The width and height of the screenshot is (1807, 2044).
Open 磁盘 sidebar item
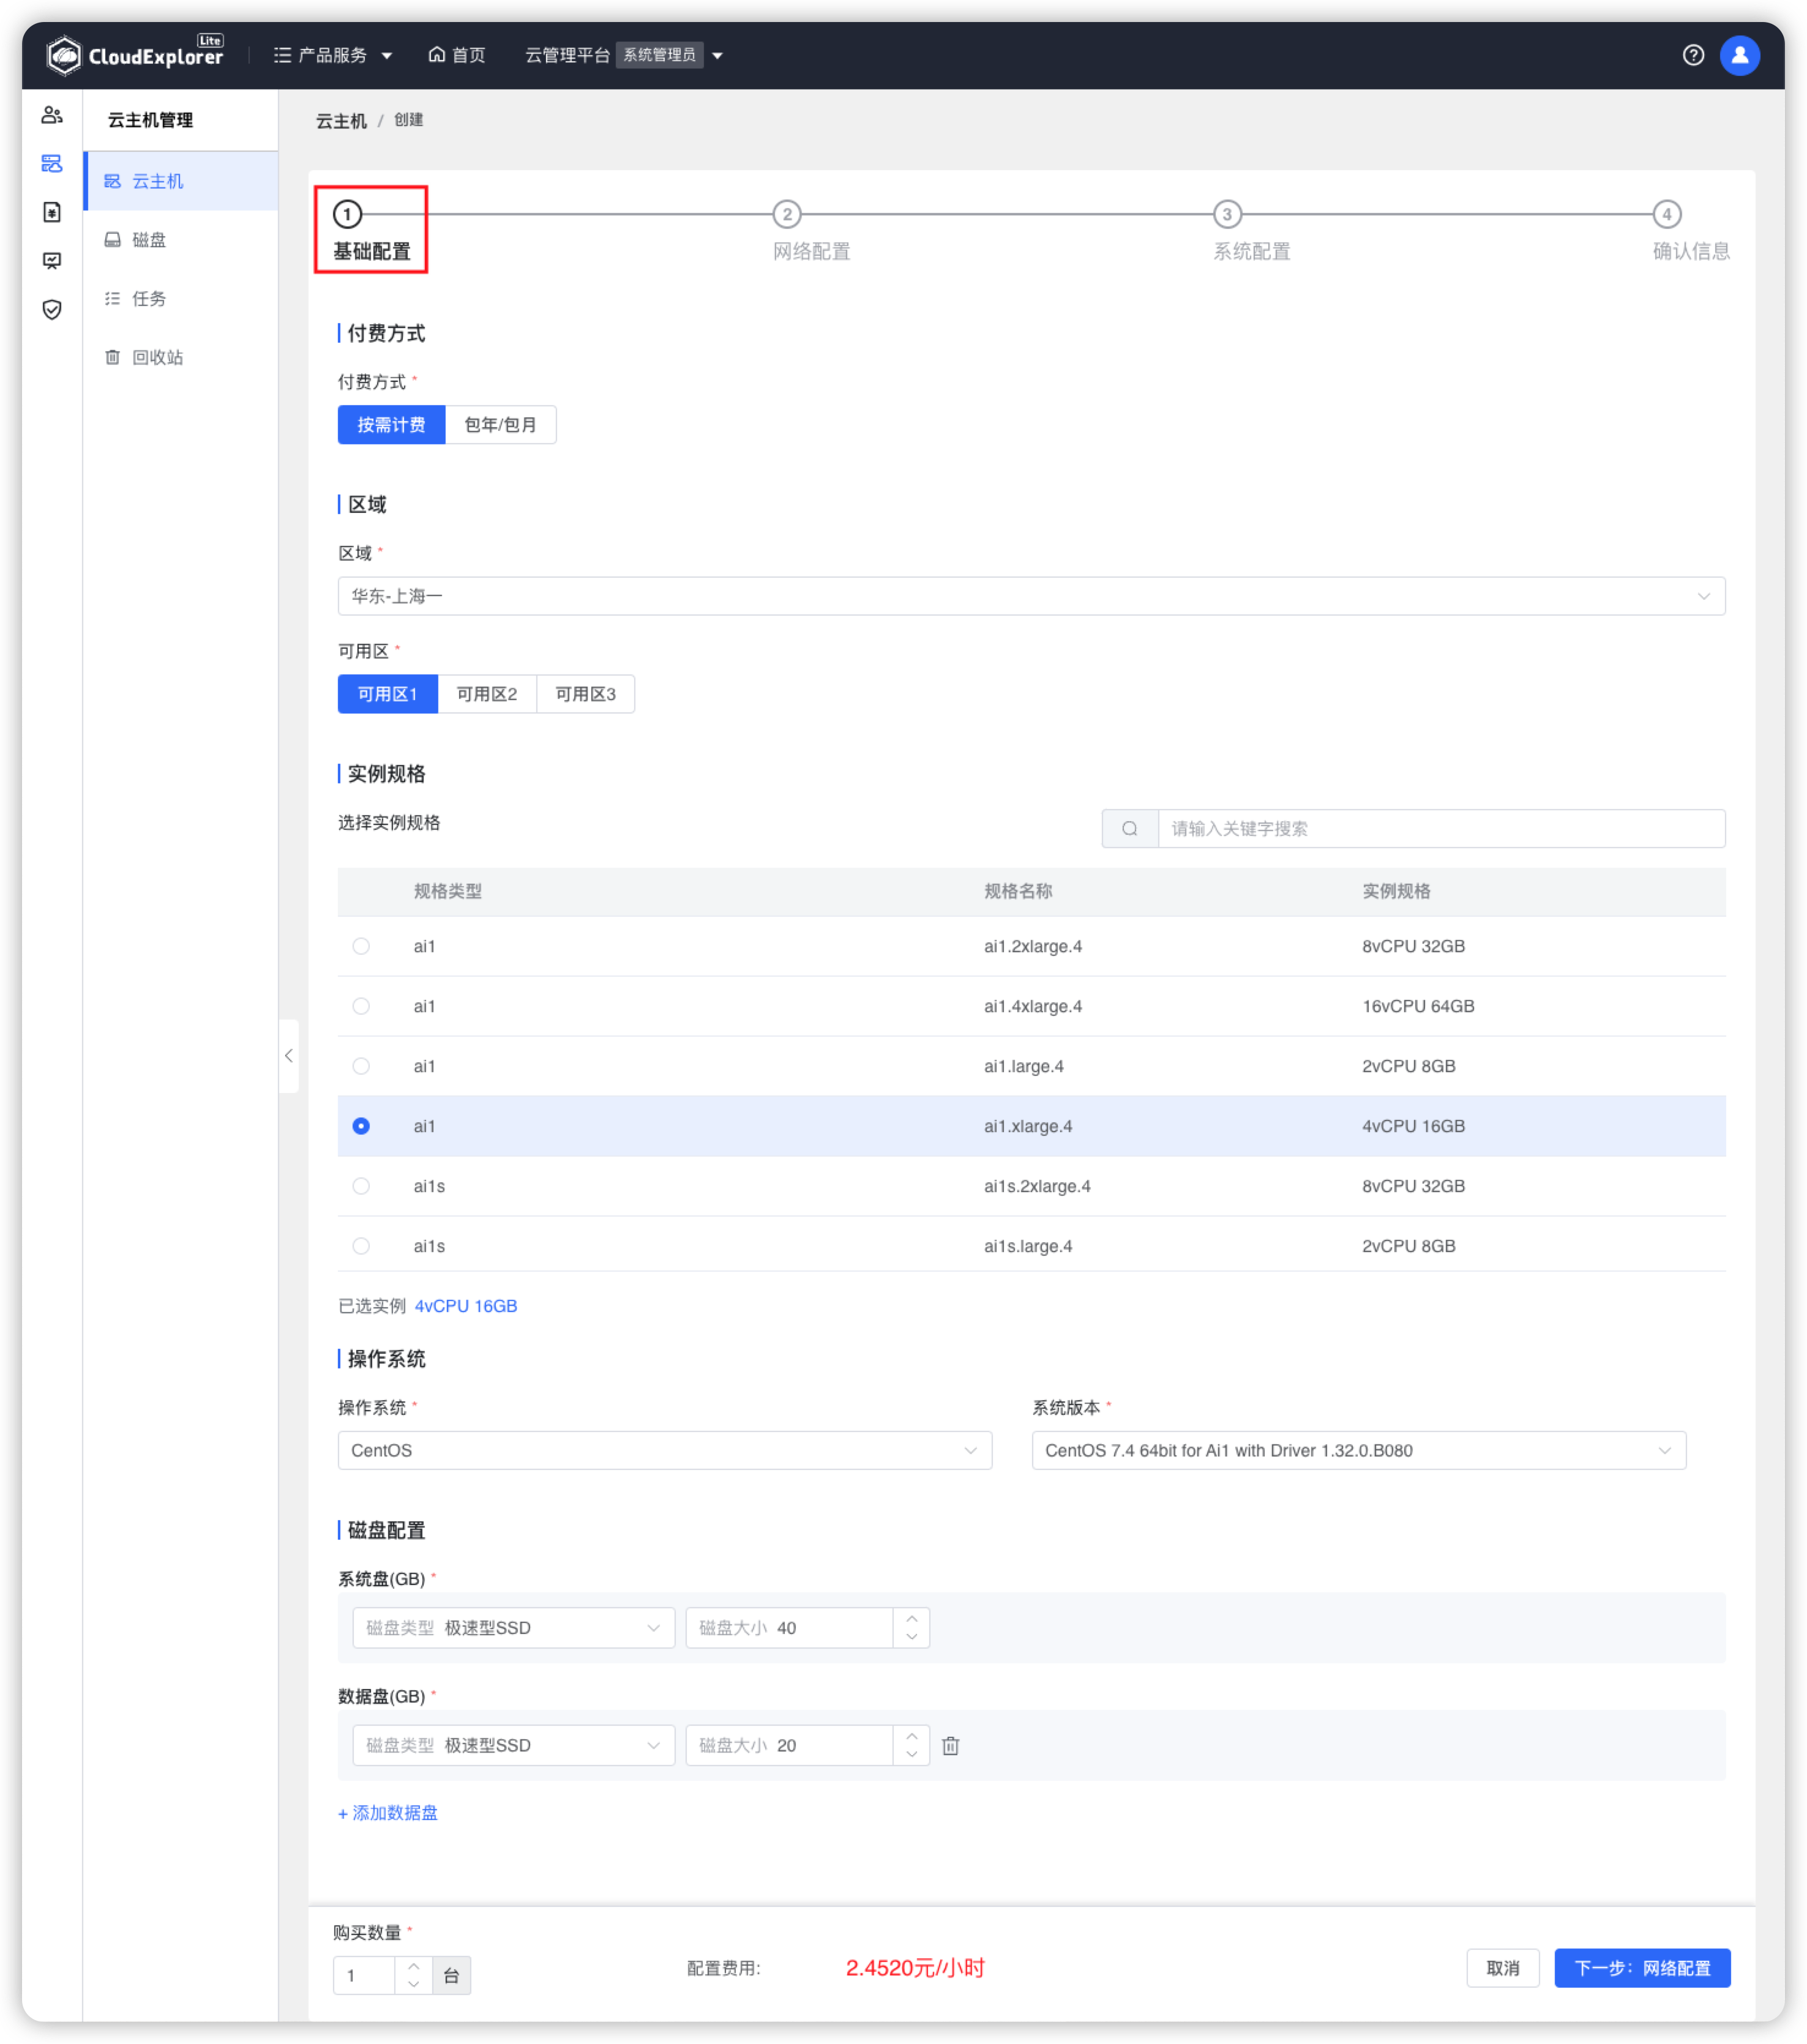181,240
